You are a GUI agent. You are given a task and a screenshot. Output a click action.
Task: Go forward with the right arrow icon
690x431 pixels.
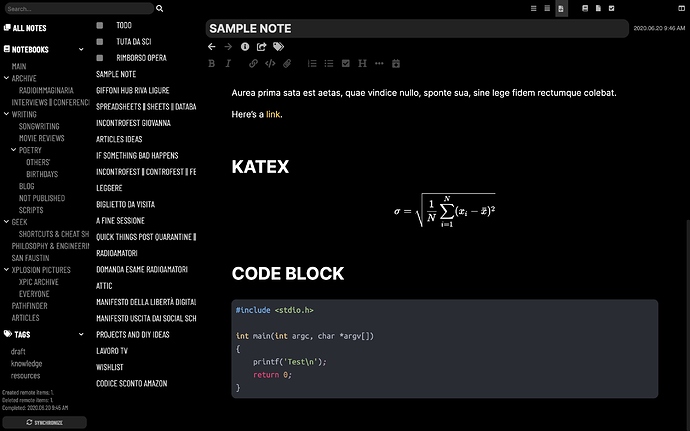[228, 47]
